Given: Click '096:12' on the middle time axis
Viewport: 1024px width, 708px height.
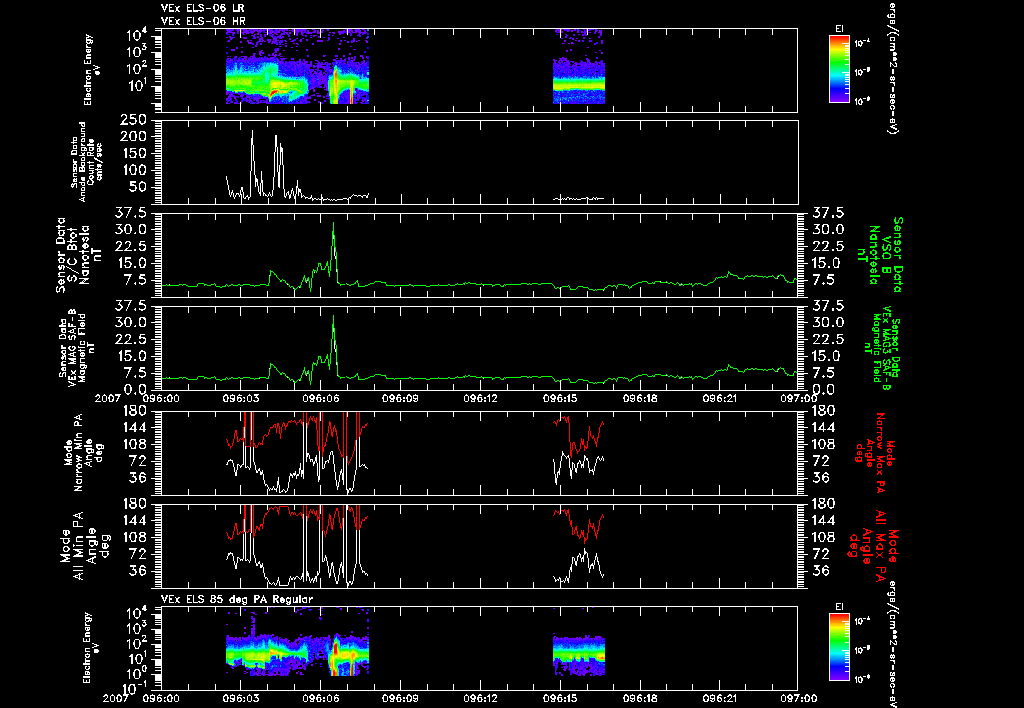Looking at the screenshot, I should pos(479,398).
